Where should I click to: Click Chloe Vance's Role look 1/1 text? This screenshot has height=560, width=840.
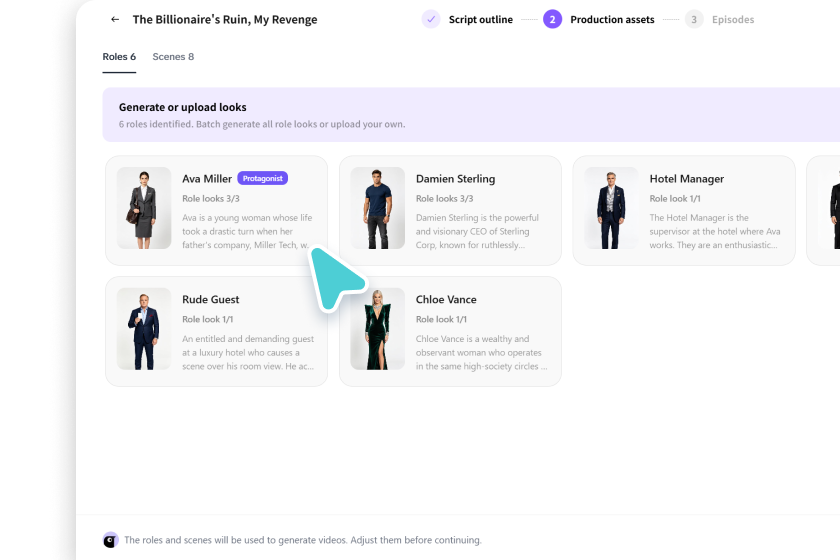coord(441,319)
